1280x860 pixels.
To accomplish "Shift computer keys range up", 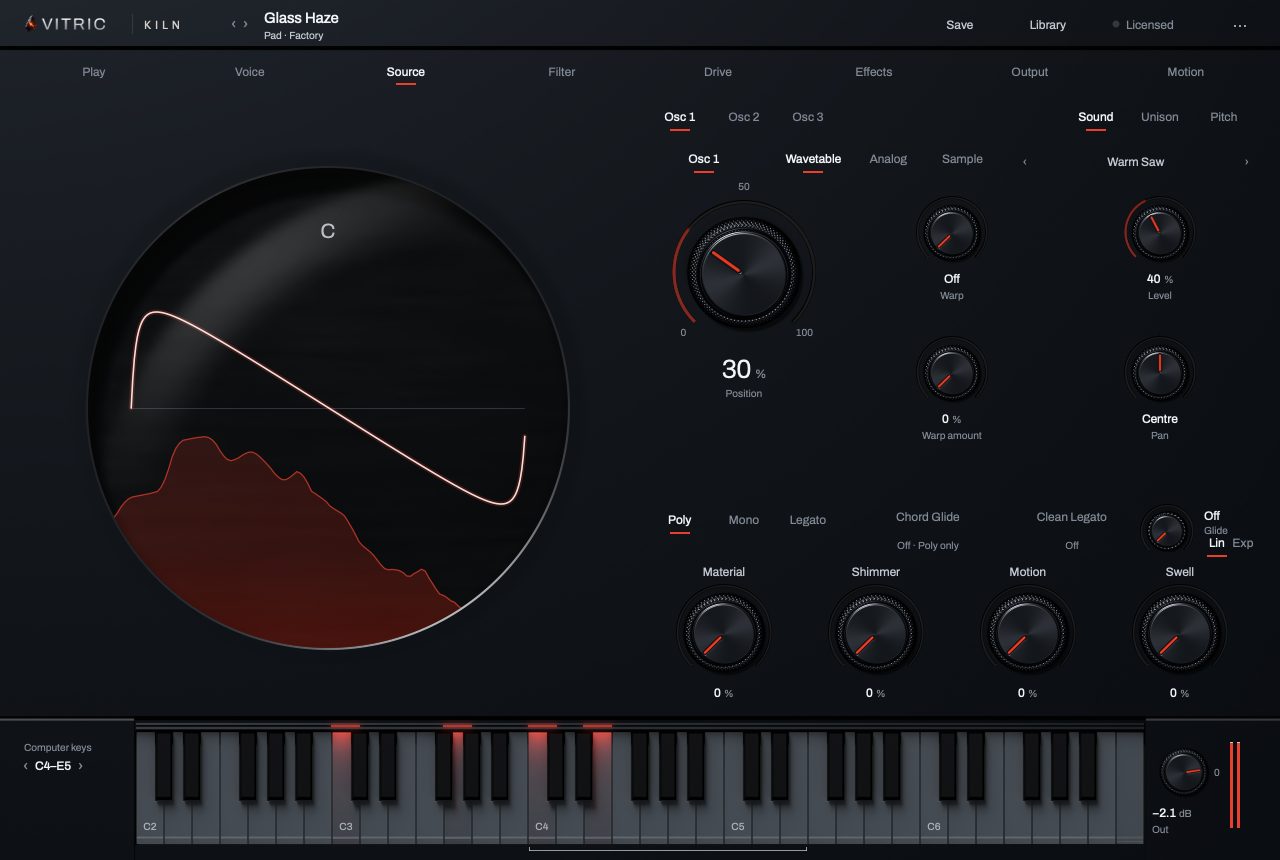I will click(x=80, y=766).
